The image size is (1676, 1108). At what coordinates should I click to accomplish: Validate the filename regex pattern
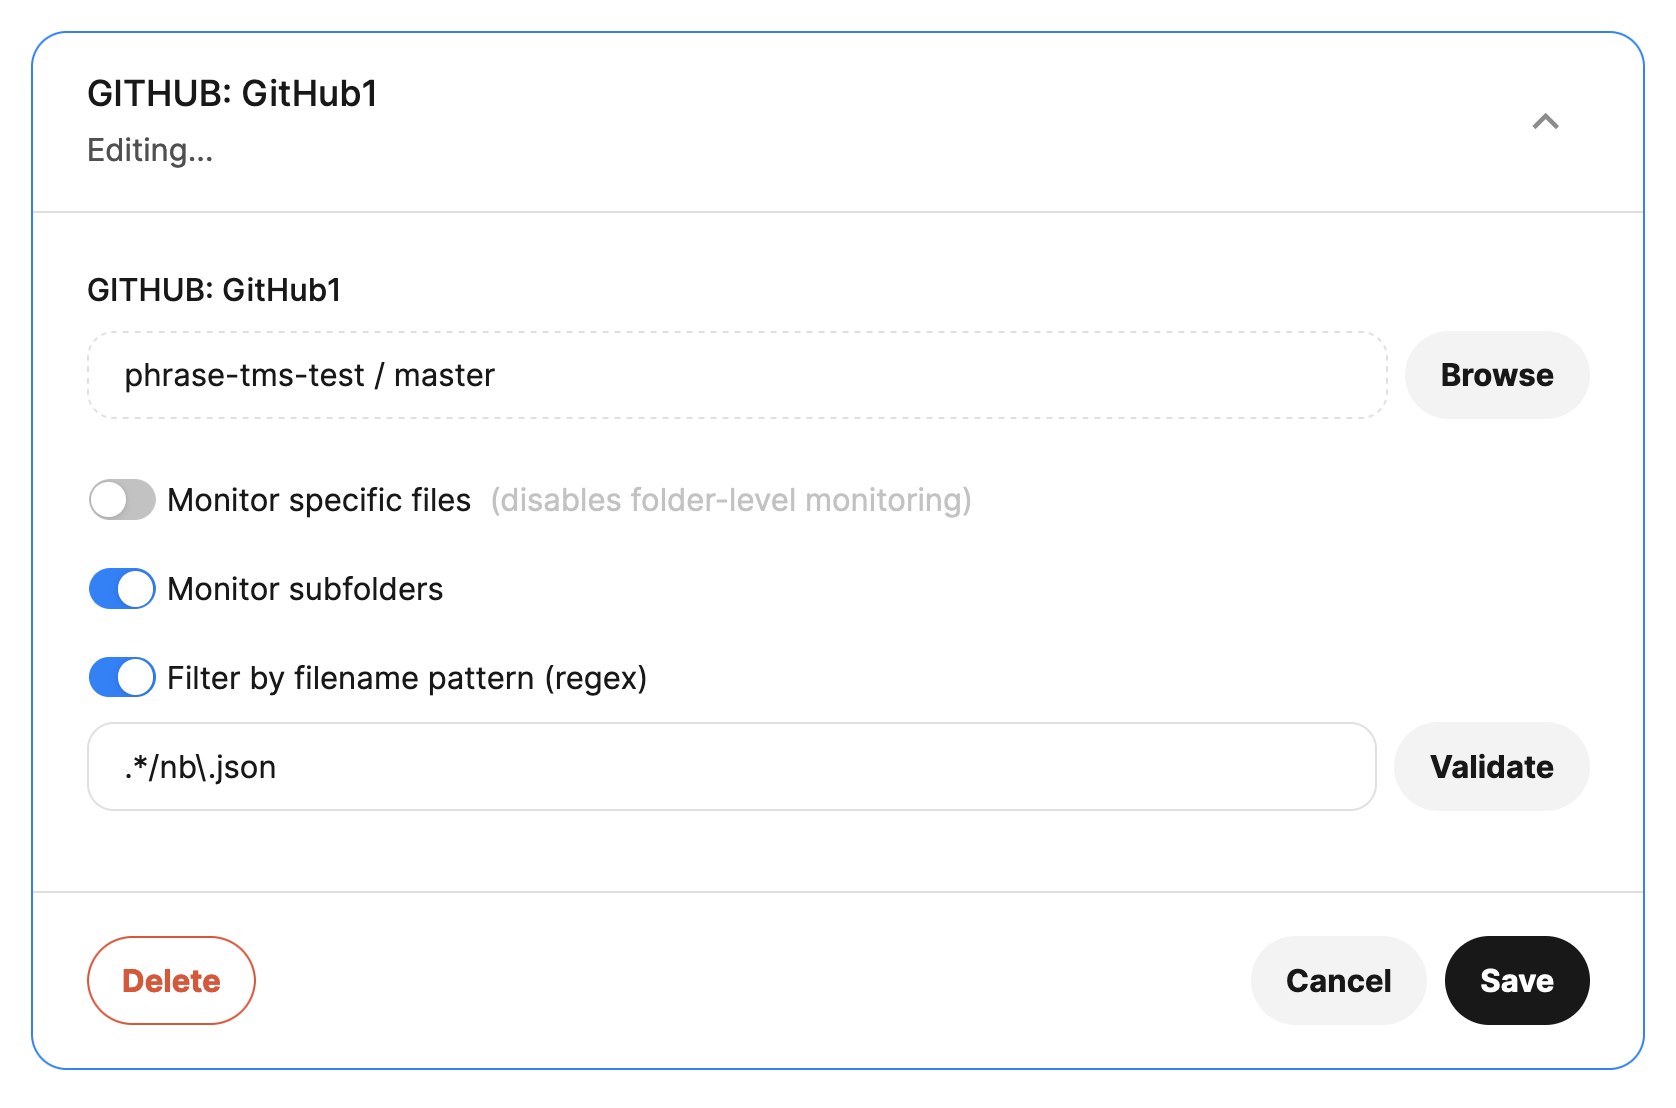(x=1492, y=767)
